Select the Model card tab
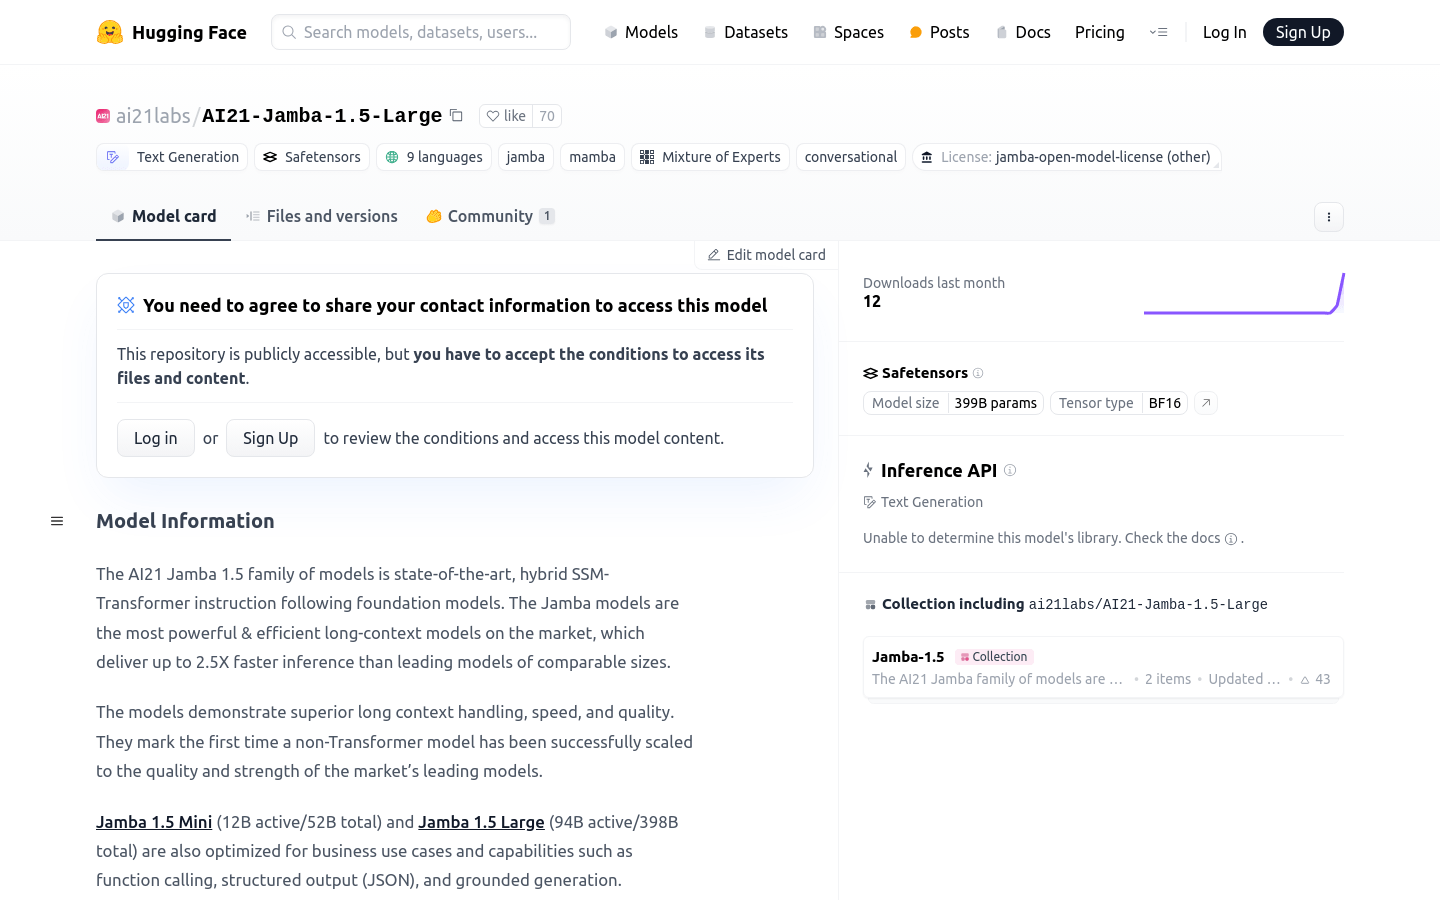1440x900 pixels. pyautogui.click(x=163, y=216)
